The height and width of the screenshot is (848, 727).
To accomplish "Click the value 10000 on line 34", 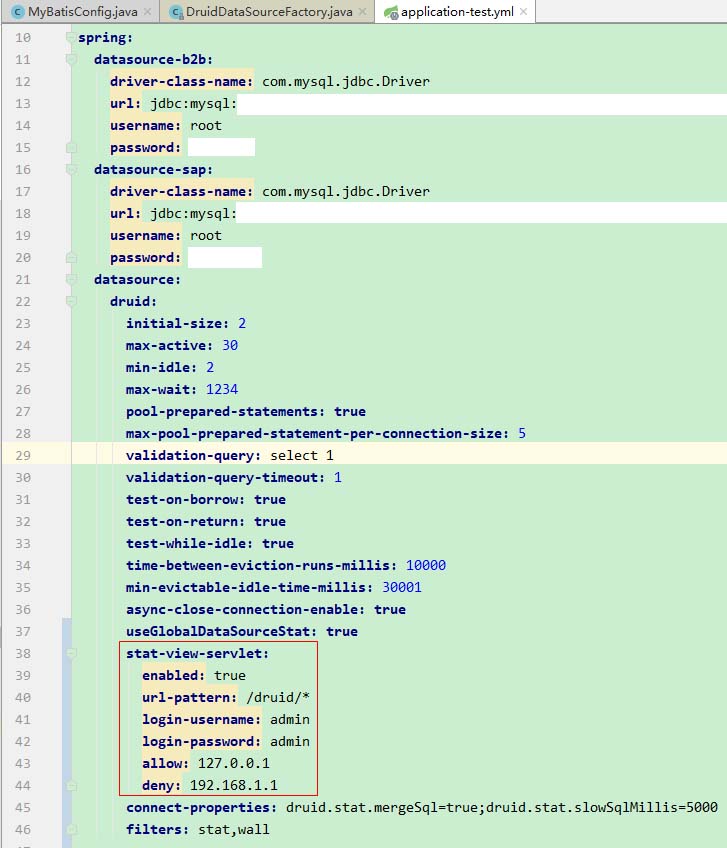I will (x=426, y=566).
